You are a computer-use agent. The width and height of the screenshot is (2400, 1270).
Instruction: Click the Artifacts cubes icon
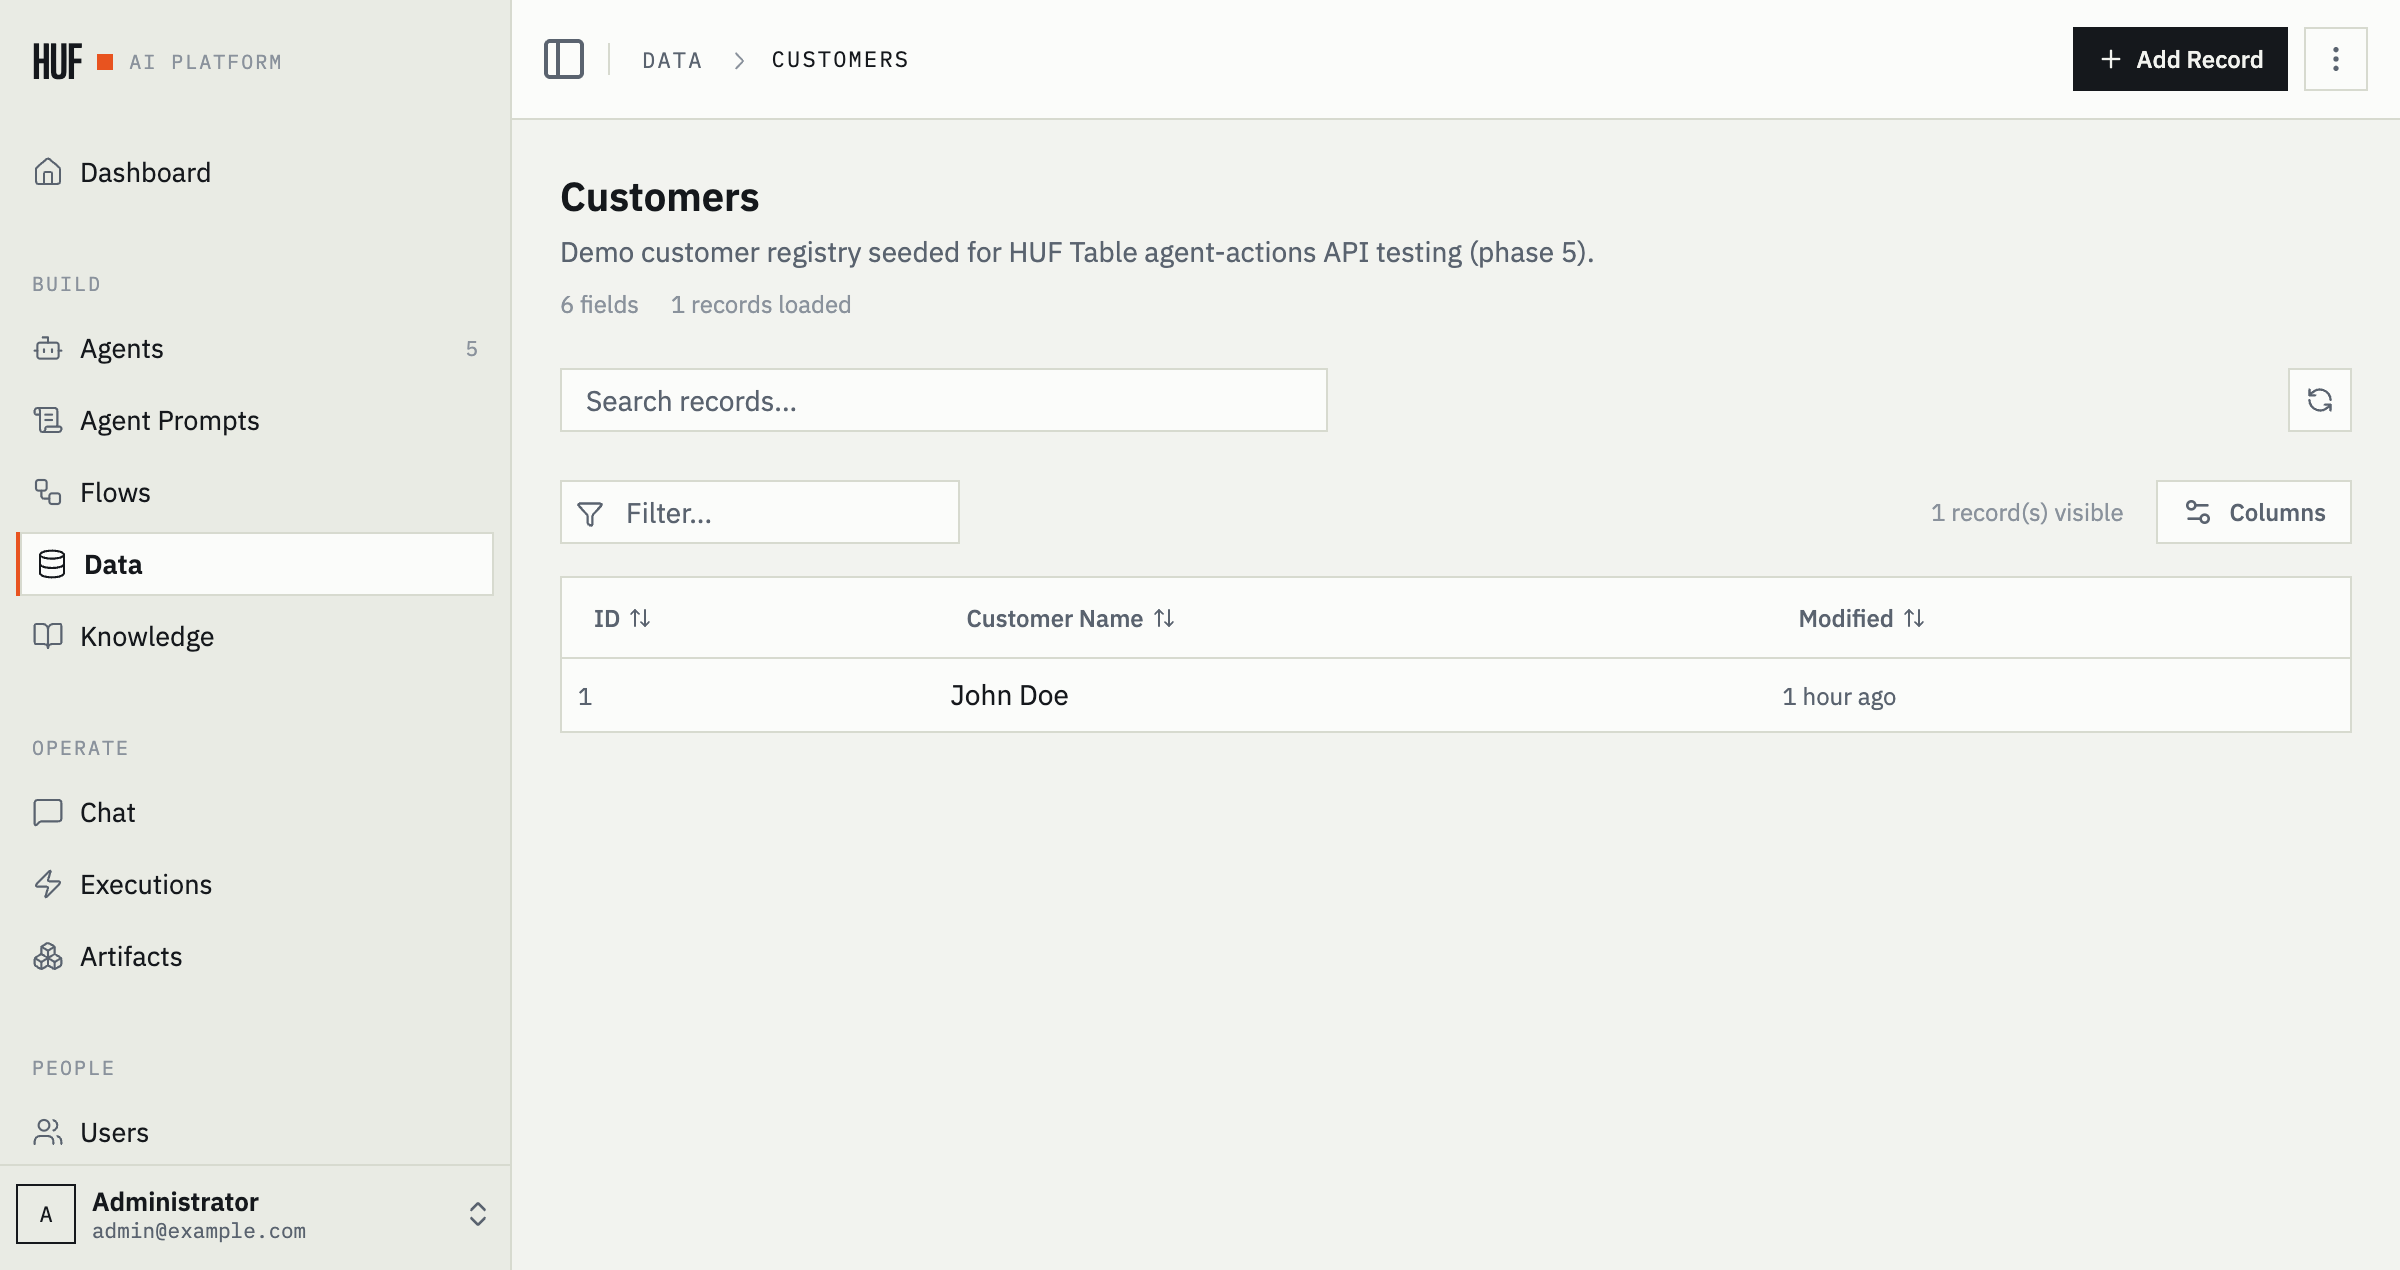[x=48, y=956]
